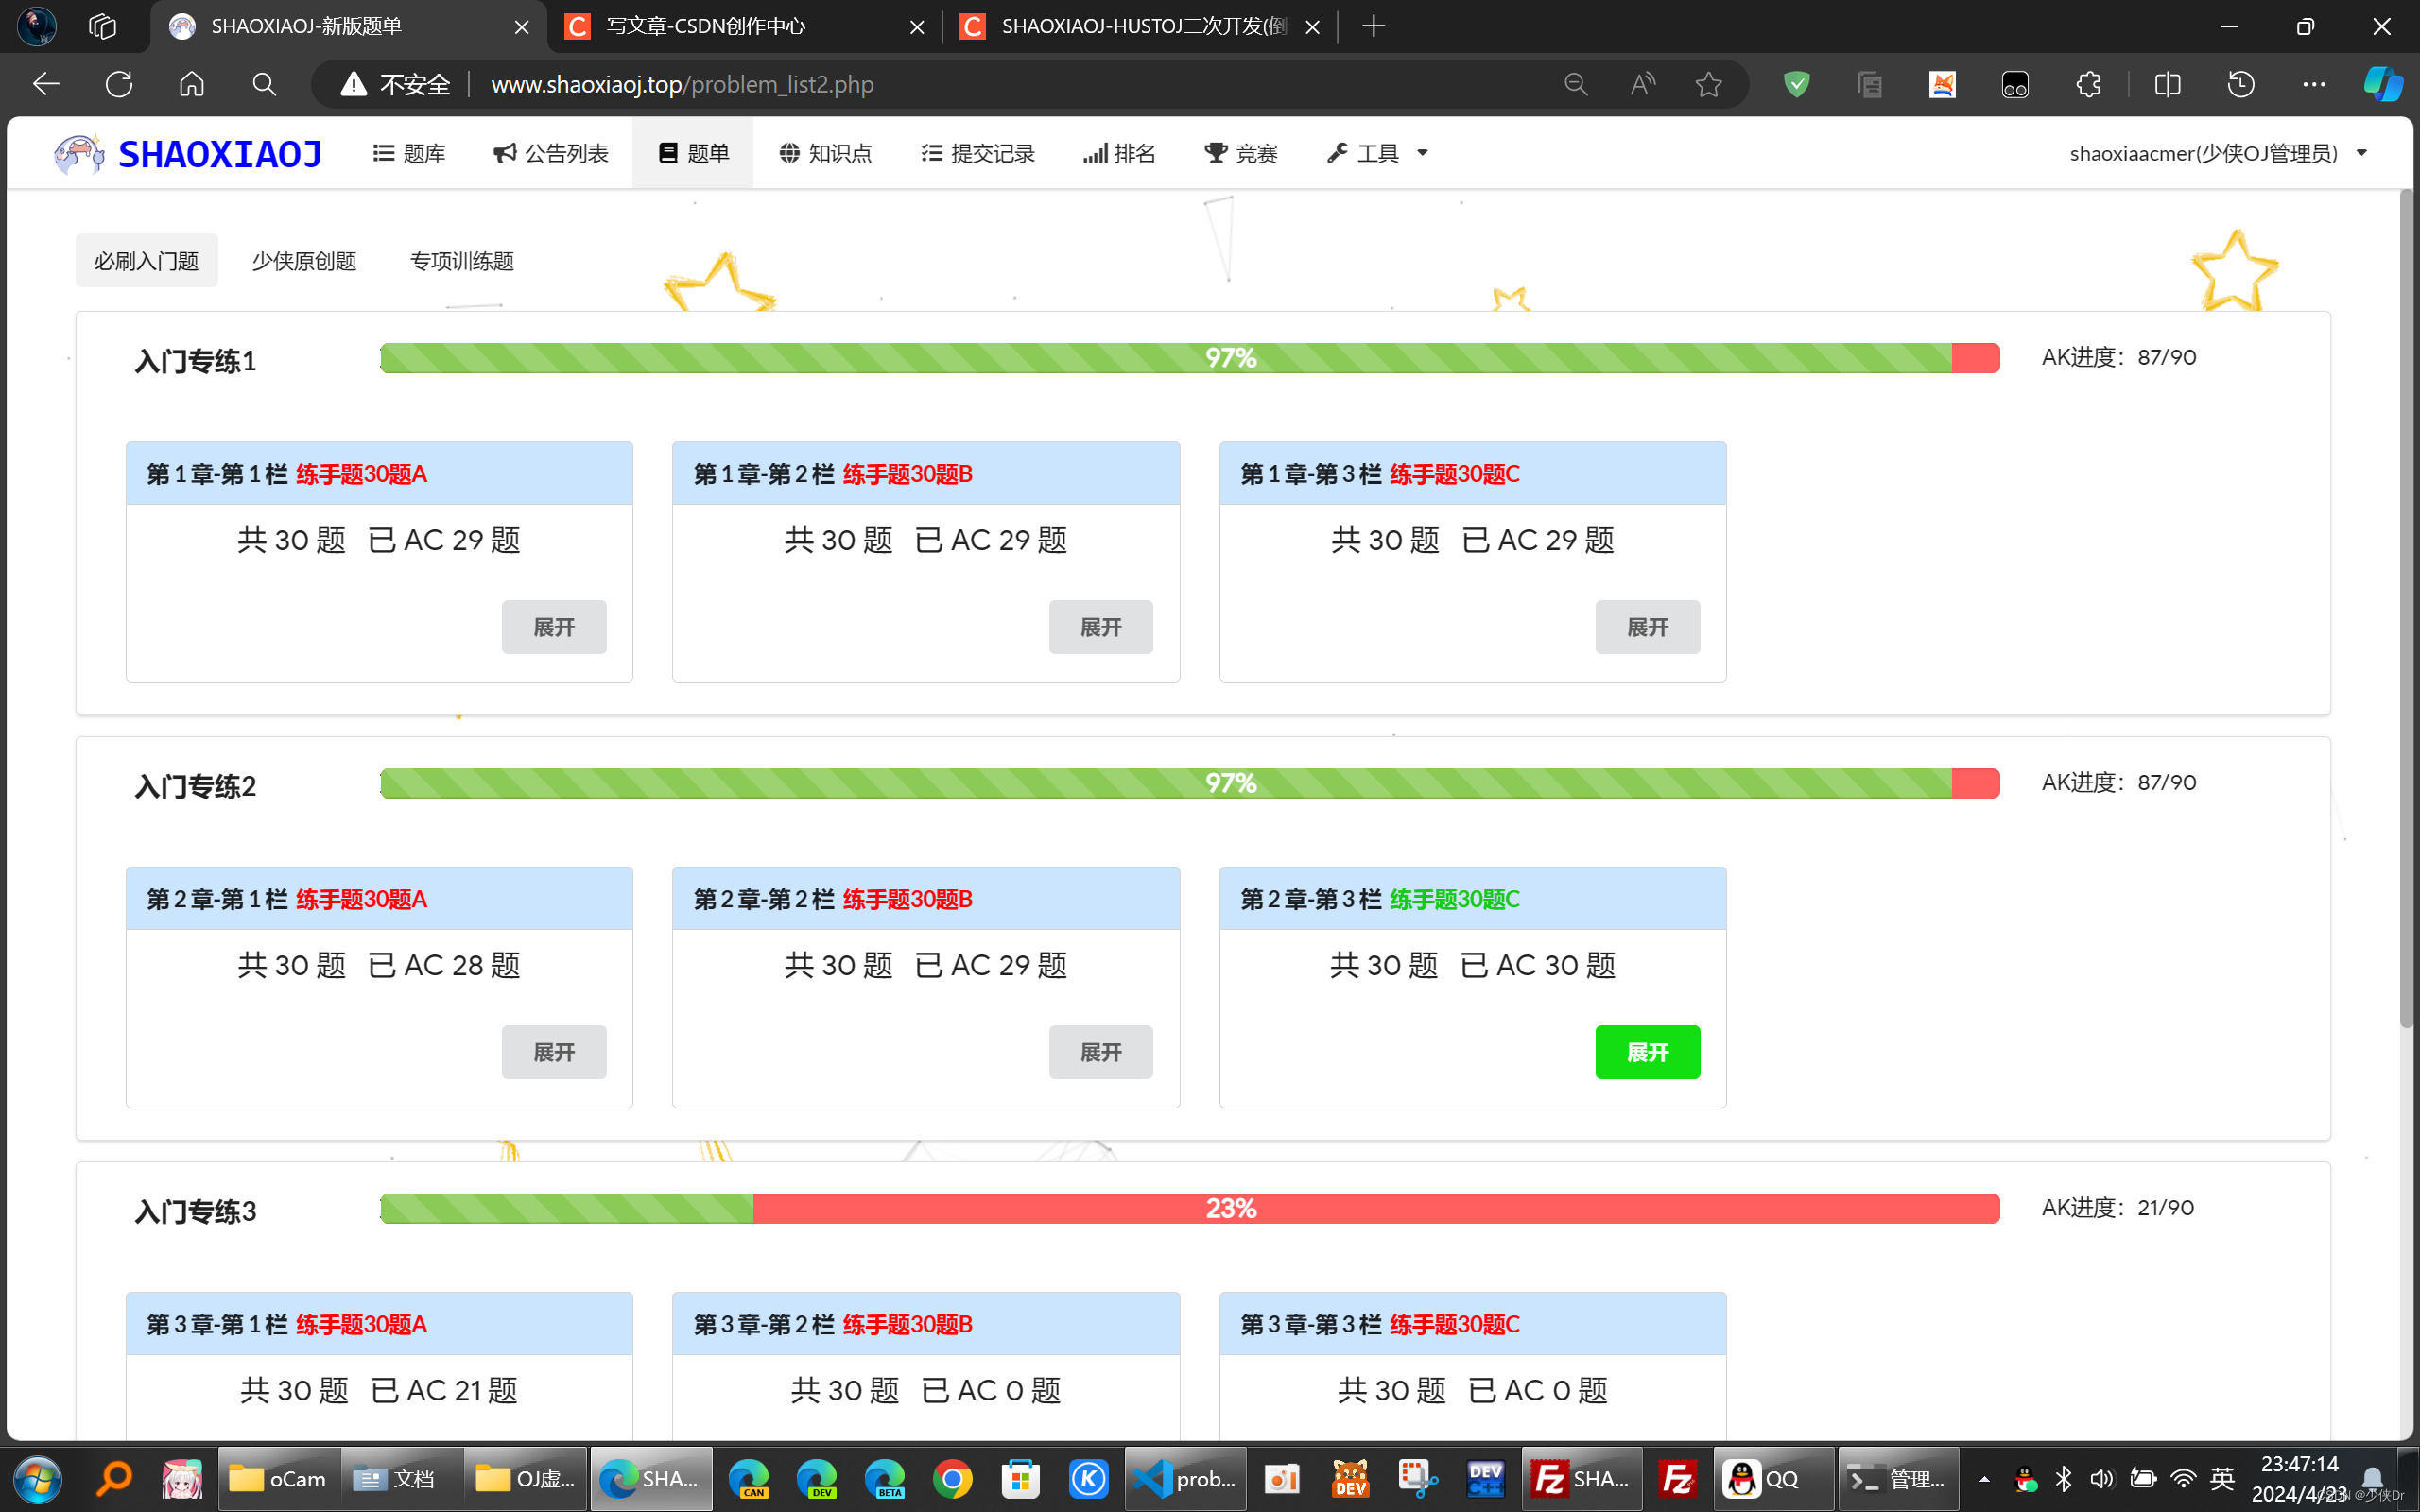Add page to favorites star icon

pyautogui.click(x=1708, y=84)
